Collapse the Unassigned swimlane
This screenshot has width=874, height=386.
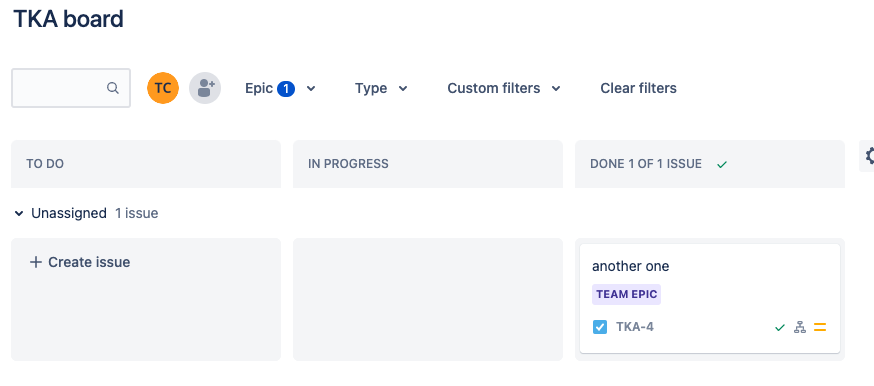click(19, 213)
